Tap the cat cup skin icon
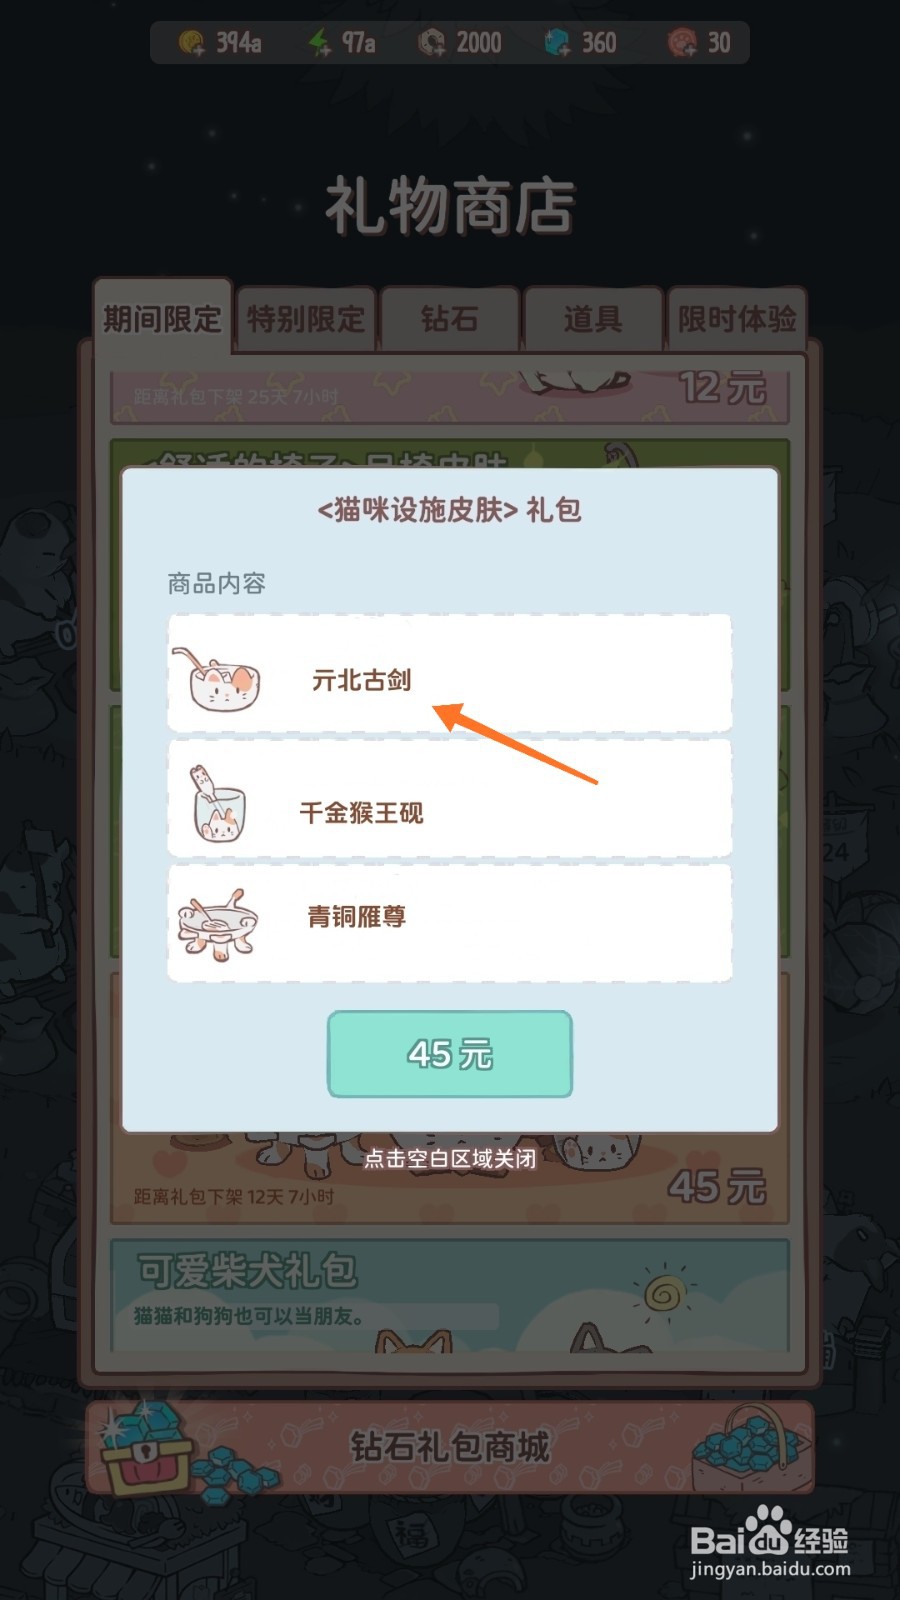The image size is (900, 1600). 216,804
